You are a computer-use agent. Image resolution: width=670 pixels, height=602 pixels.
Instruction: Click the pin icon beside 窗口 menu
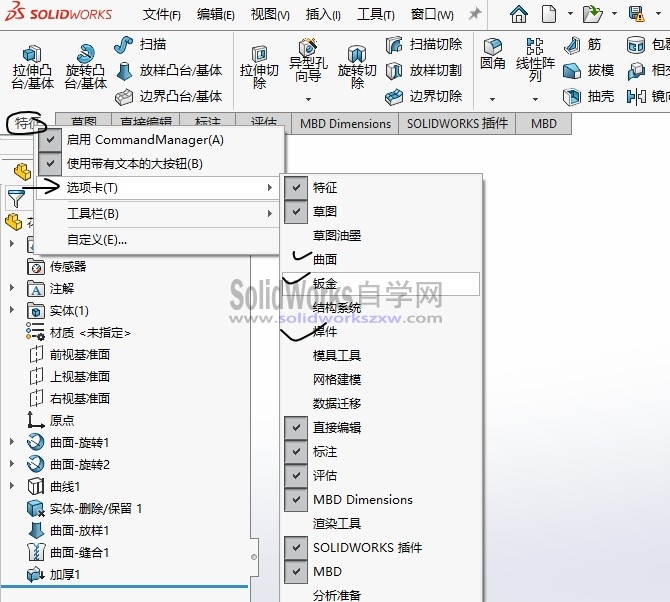pyautogui.click(x=474, y=14)
